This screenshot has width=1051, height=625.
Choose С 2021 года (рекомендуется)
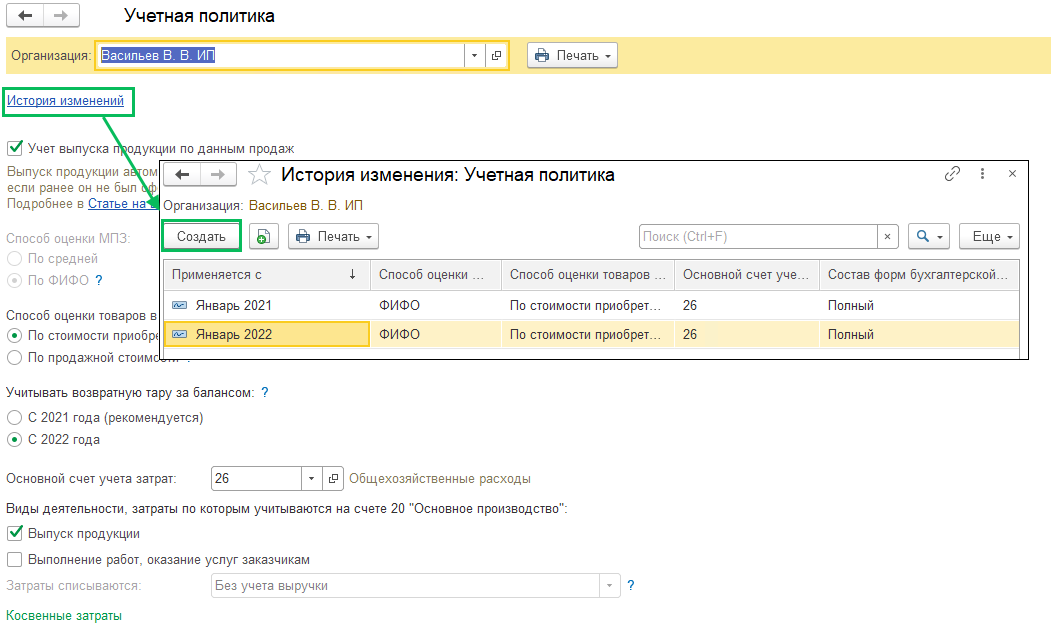[x=14, y=418]
